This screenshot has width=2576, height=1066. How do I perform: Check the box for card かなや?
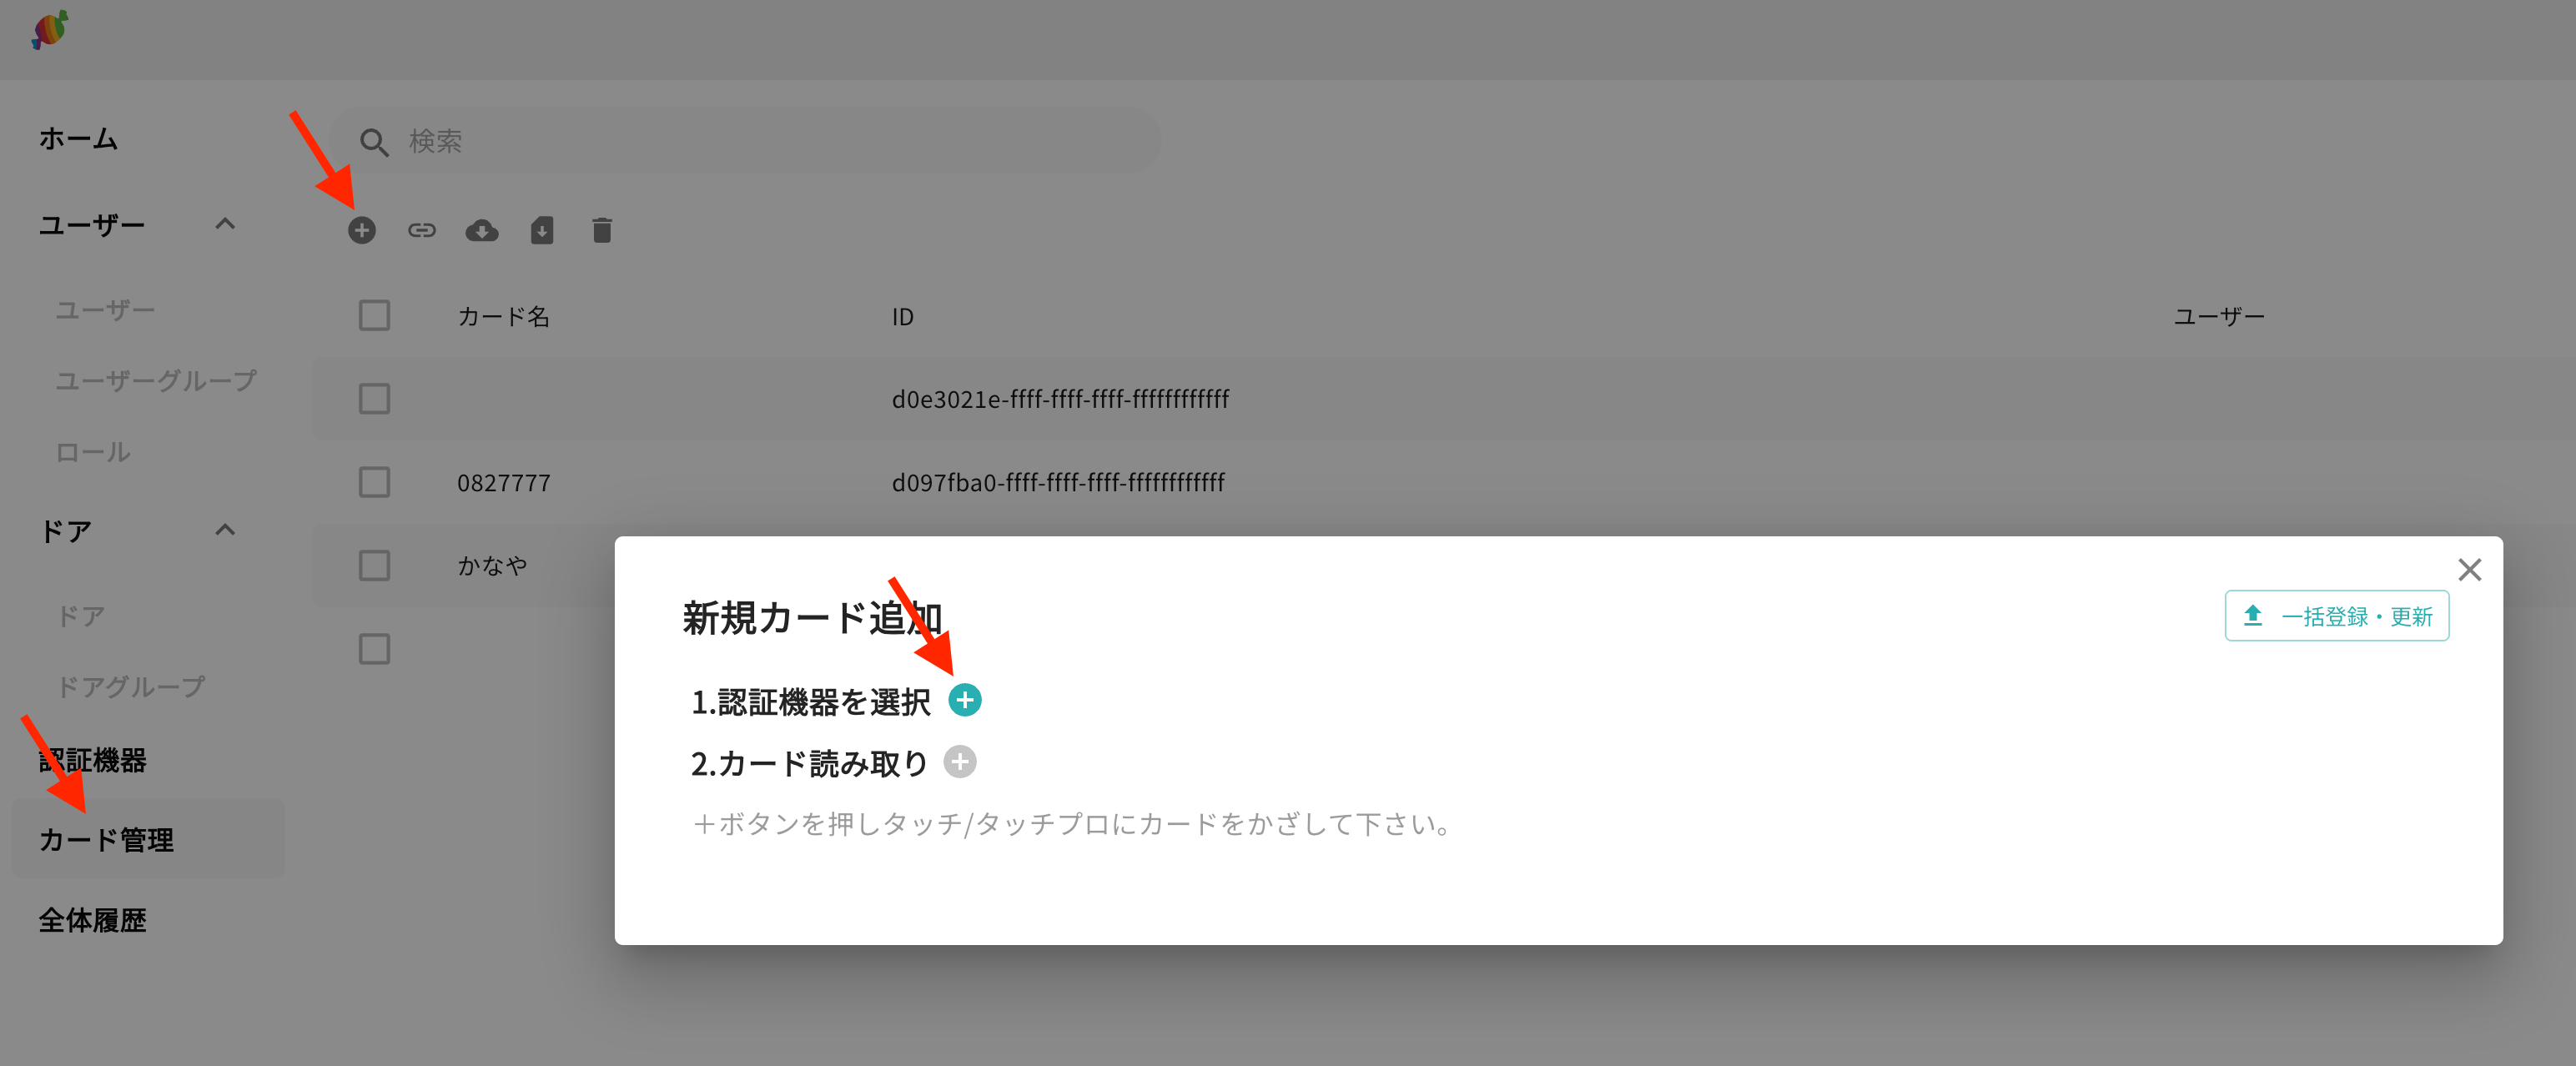374,566
